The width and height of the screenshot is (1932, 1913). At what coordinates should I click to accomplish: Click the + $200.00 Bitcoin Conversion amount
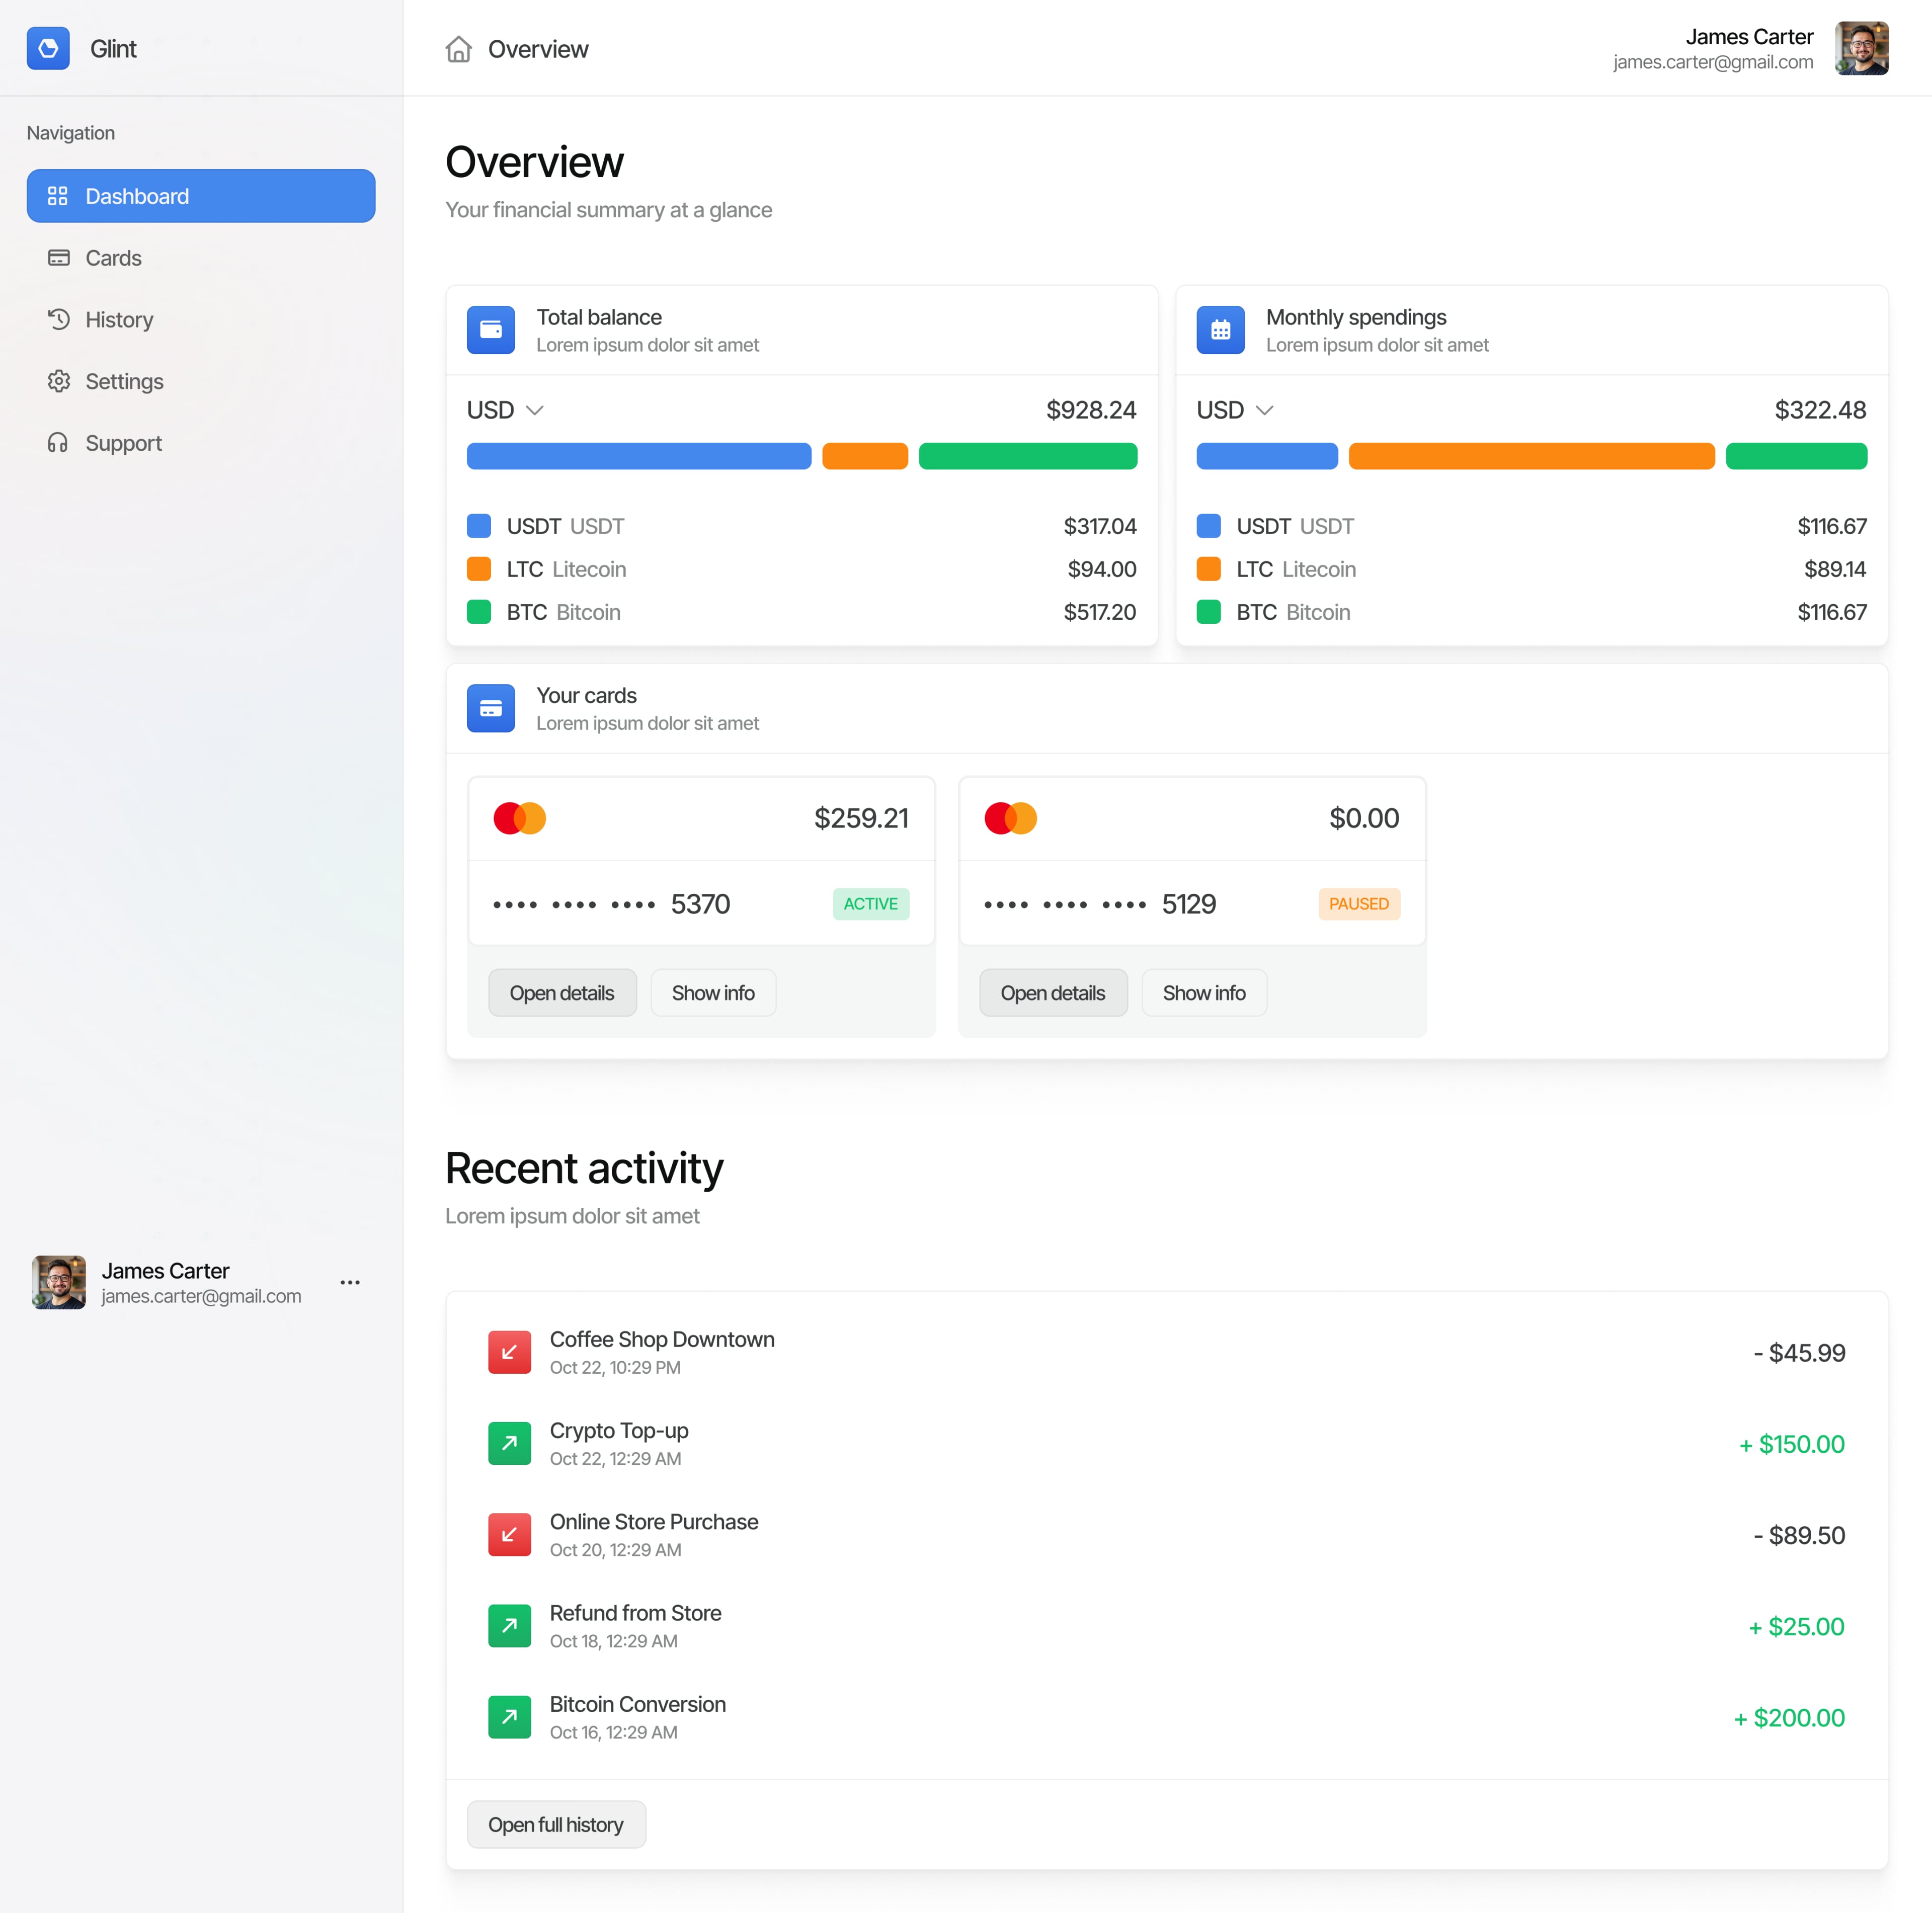tap(1789, 1718)
